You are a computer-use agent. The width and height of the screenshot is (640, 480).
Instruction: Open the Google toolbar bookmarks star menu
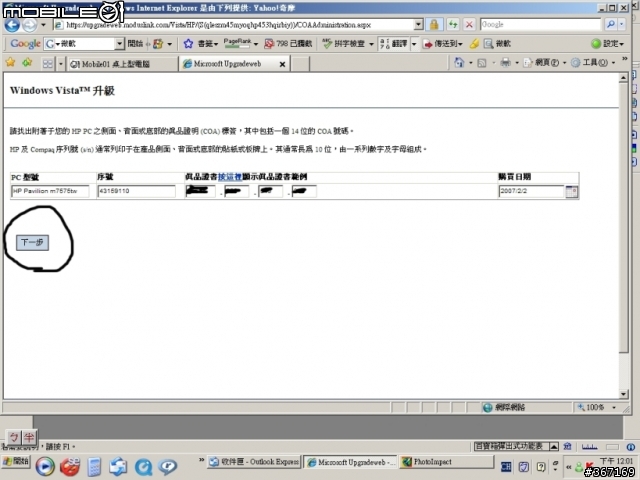200,43
